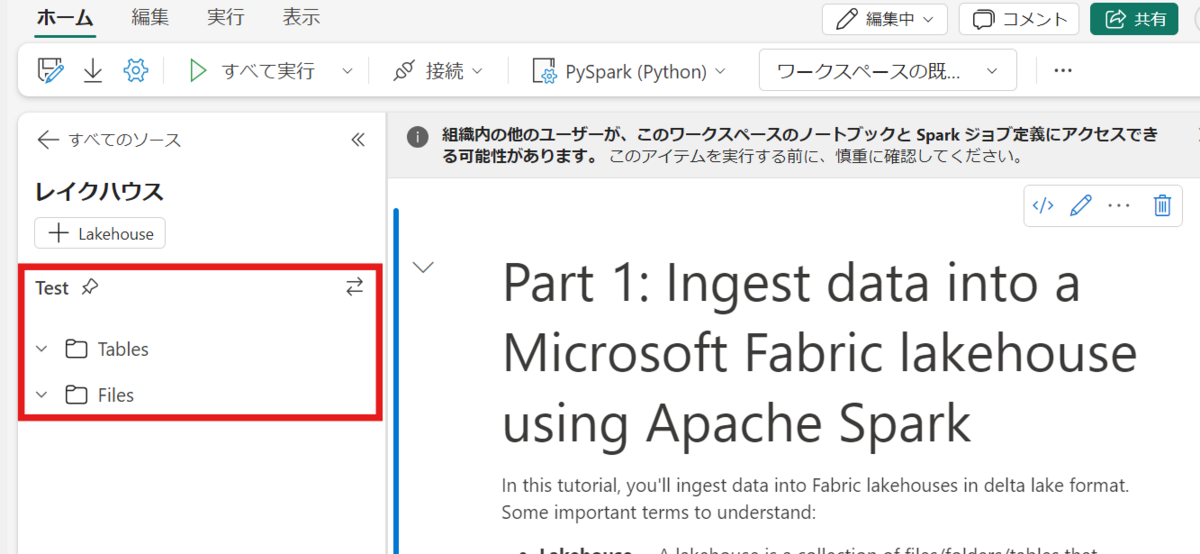Switch to the 実行 tab
This screenshot has height=554, width=1200.
pos(226,18)
